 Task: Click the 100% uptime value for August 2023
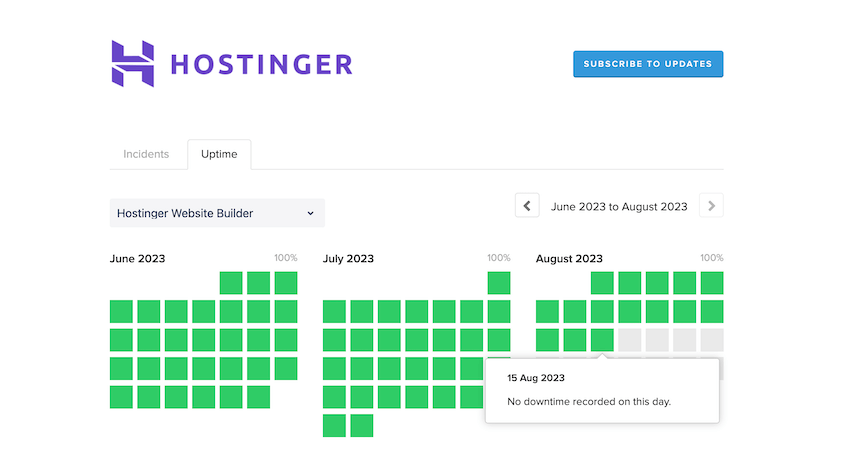point(711,258)
